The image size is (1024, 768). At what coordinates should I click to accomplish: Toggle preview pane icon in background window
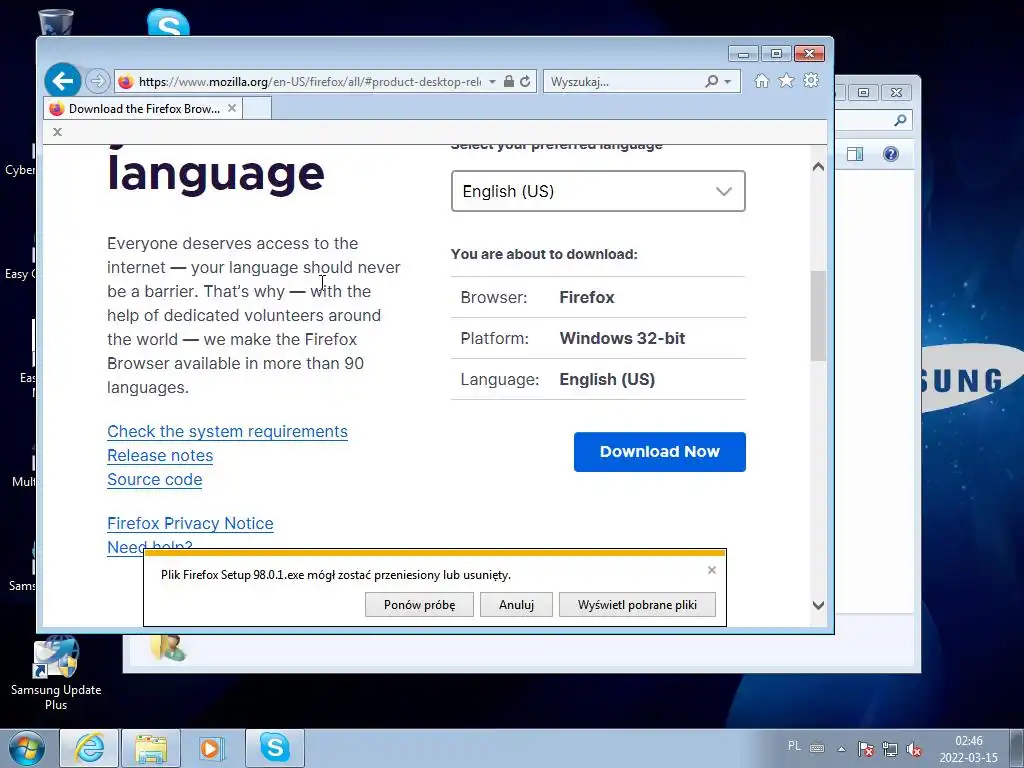click(855, 154)
